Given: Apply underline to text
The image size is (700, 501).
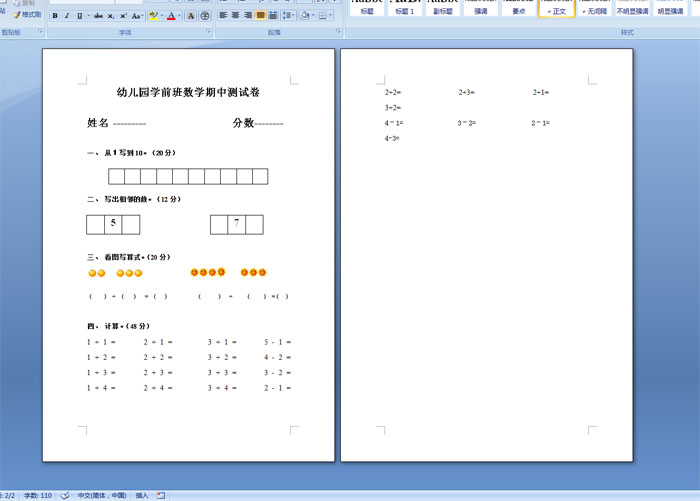Looking at the screenshot, I should coord(79,16).
